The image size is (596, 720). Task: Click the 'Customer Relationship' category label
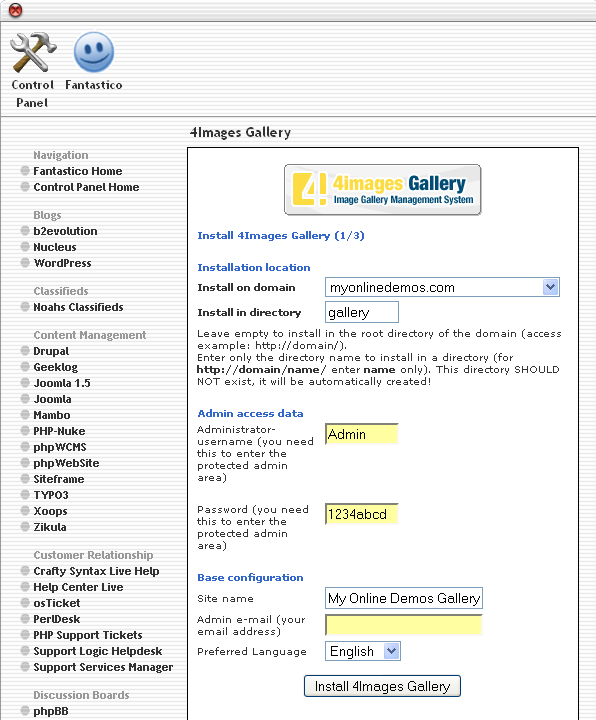(93, 555)
